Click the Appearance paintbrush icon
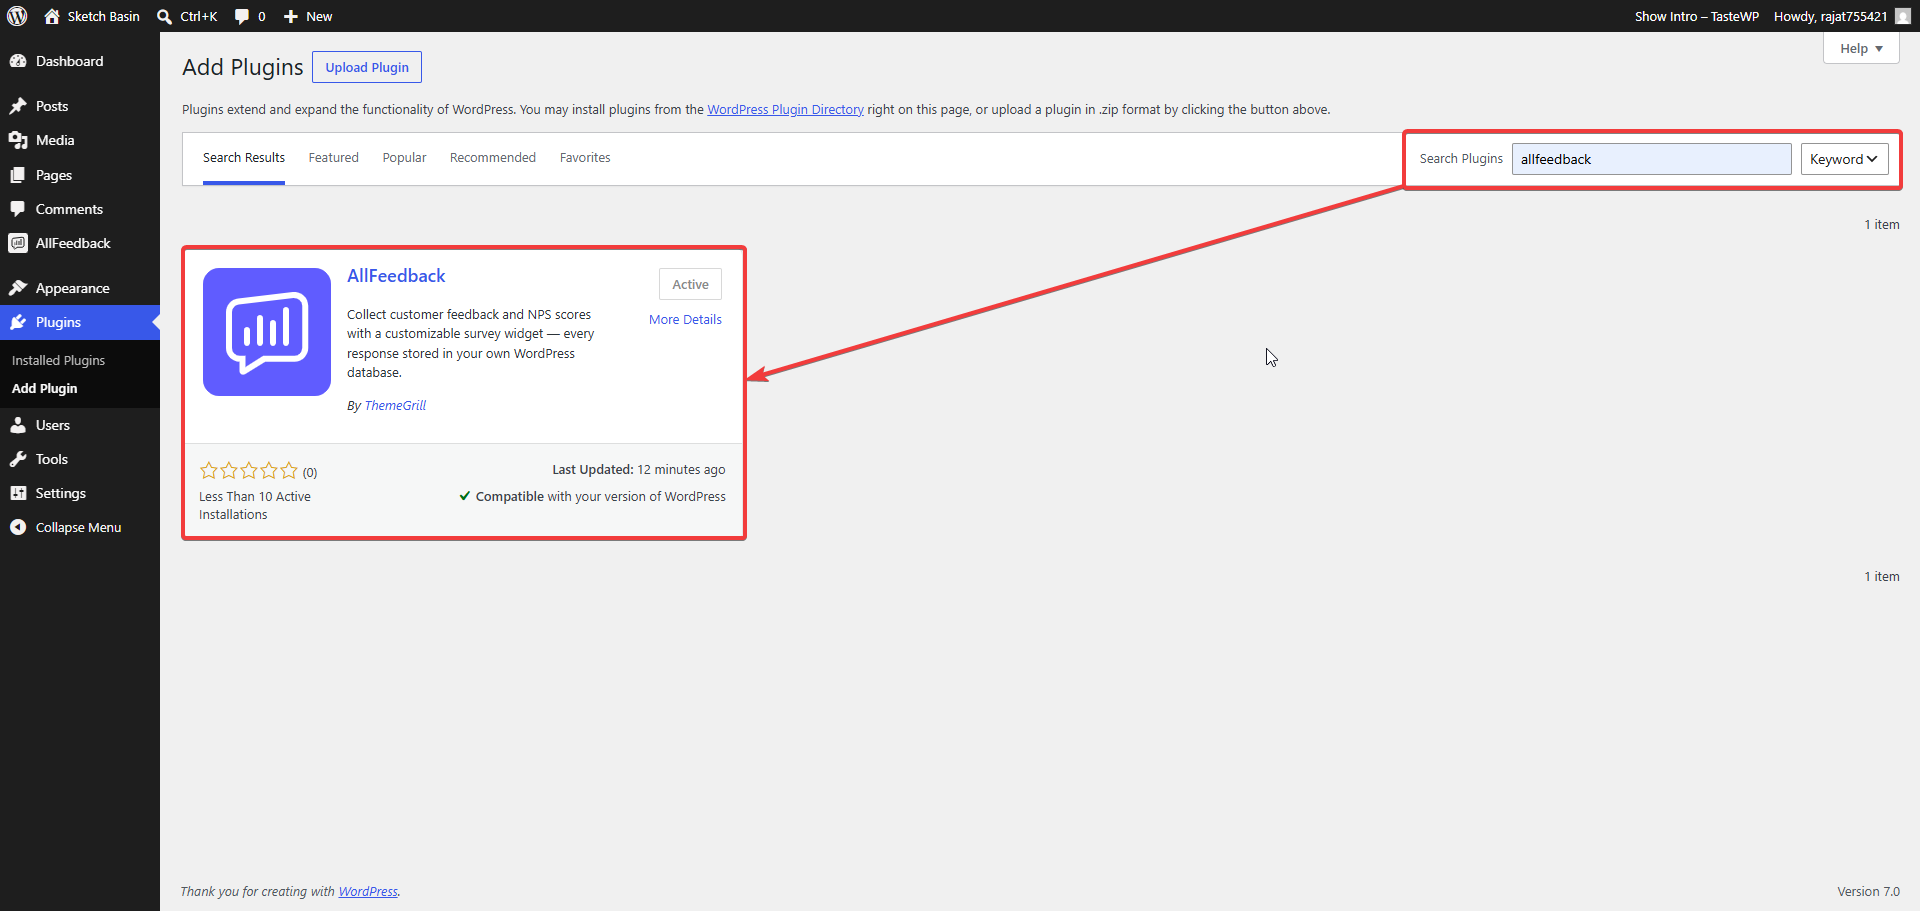The image size is (1920, 911). tap(18, 288)
